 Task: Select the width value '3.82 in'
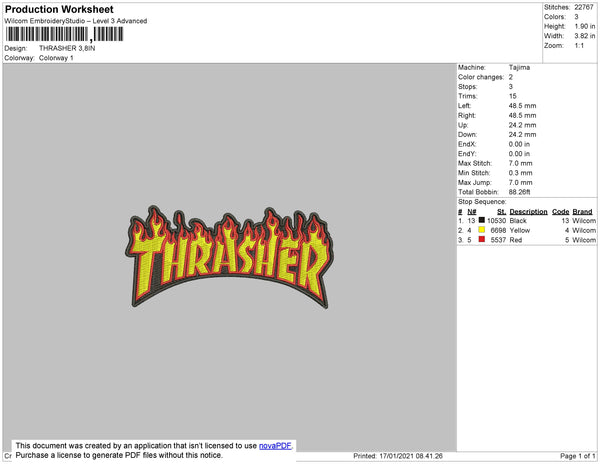tap(585, 36)
